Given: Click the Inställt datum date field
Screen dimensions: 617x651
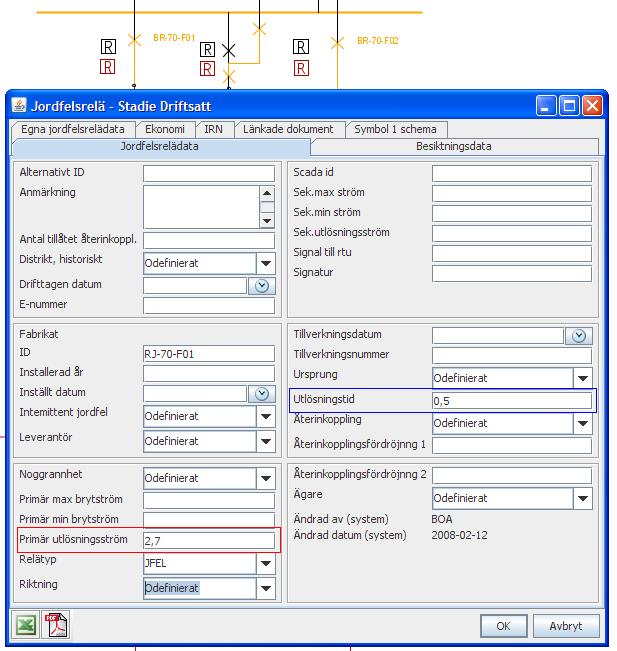Looking at the screenshot, I should point(195,394).
